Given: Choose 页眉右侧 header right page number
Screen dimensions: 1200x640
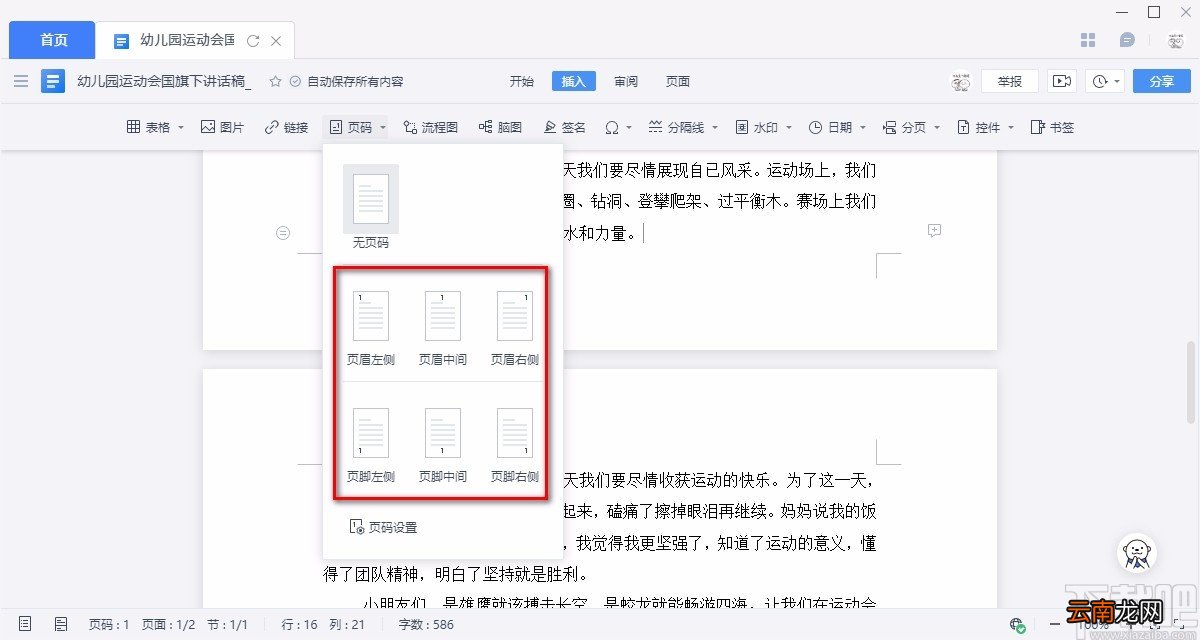Looking at the screenshot, I should click(514, 327).
